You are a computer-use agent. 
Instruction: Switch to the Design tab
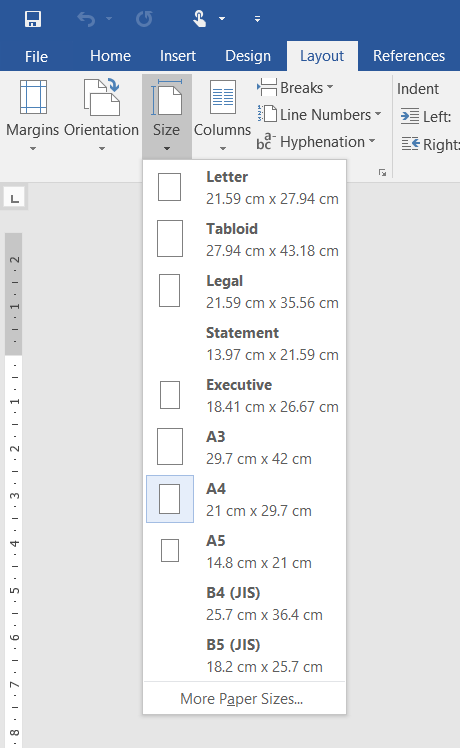coord(248,56)
